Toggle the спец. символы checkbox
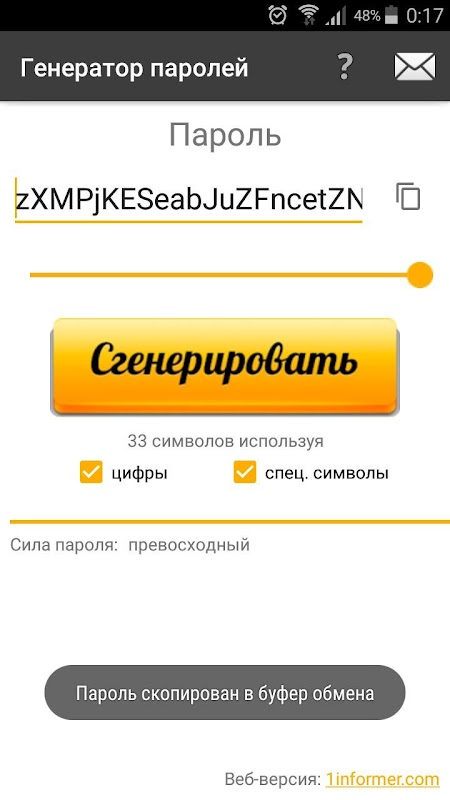450x800 pixels. pyautogui.click(x=244, y=472)
